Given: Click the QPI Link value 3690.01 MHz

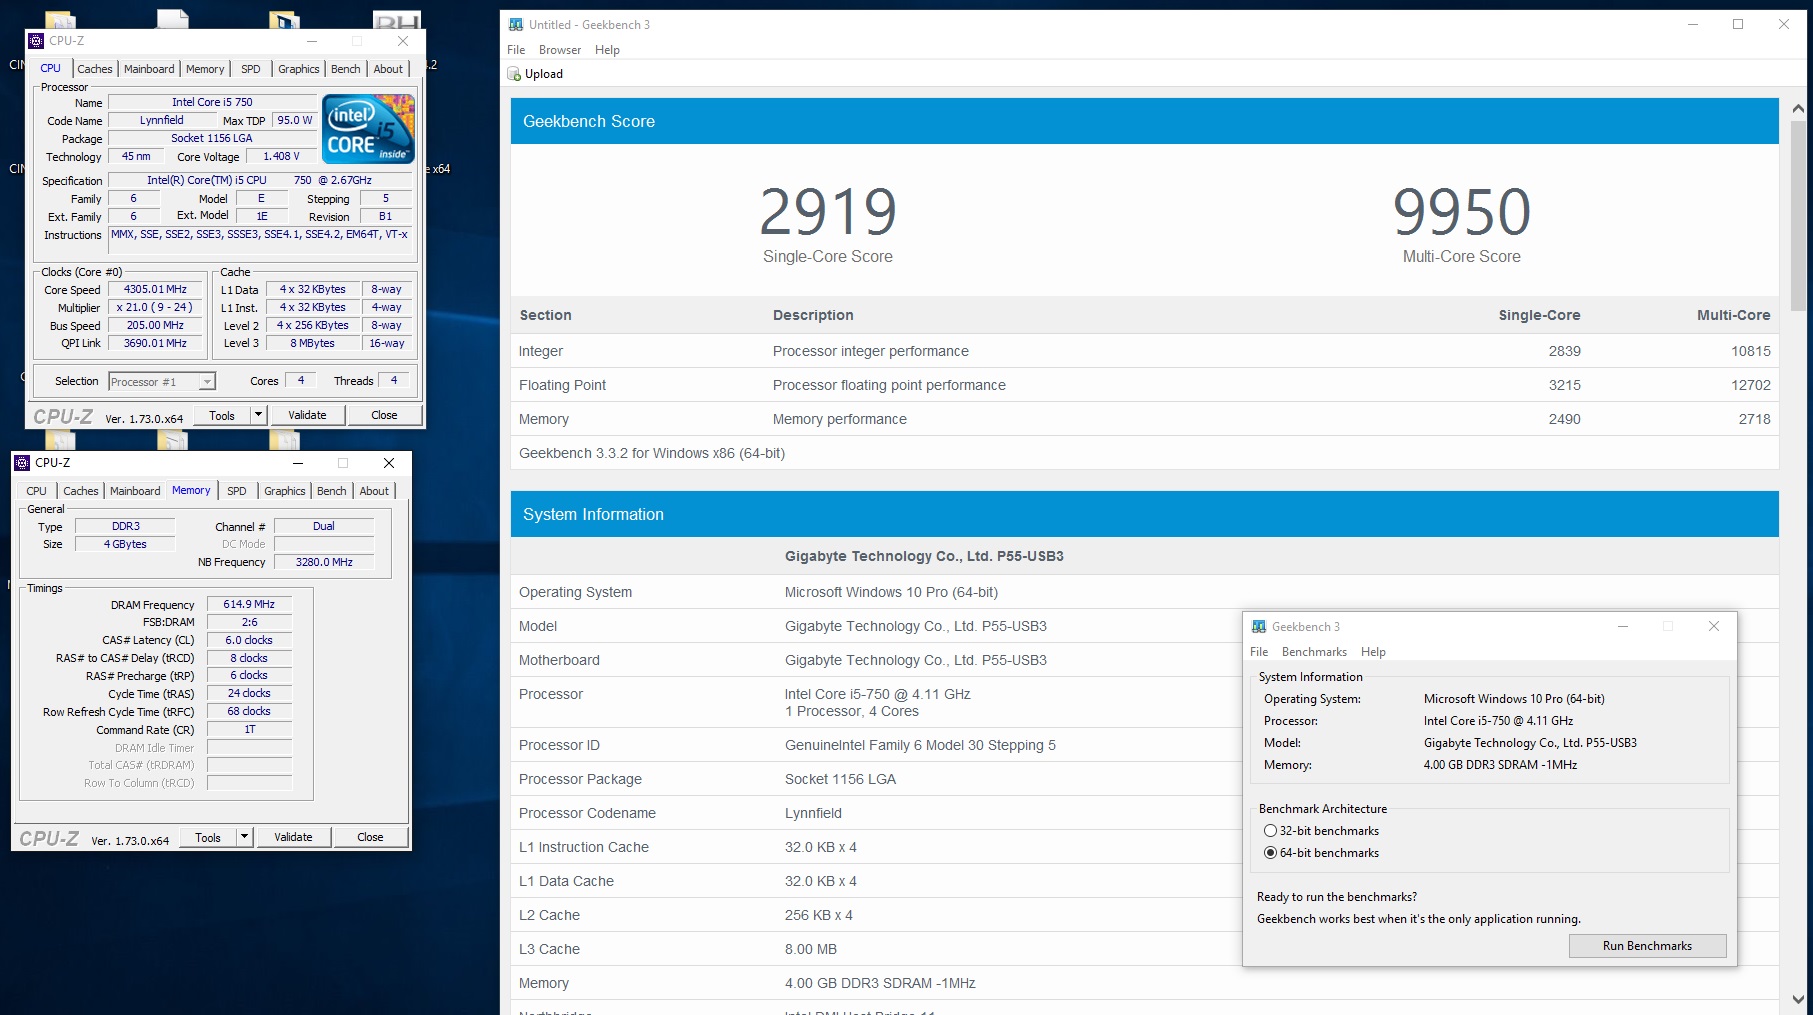Looking at the screenshot, I should click(x=155, y=343).
